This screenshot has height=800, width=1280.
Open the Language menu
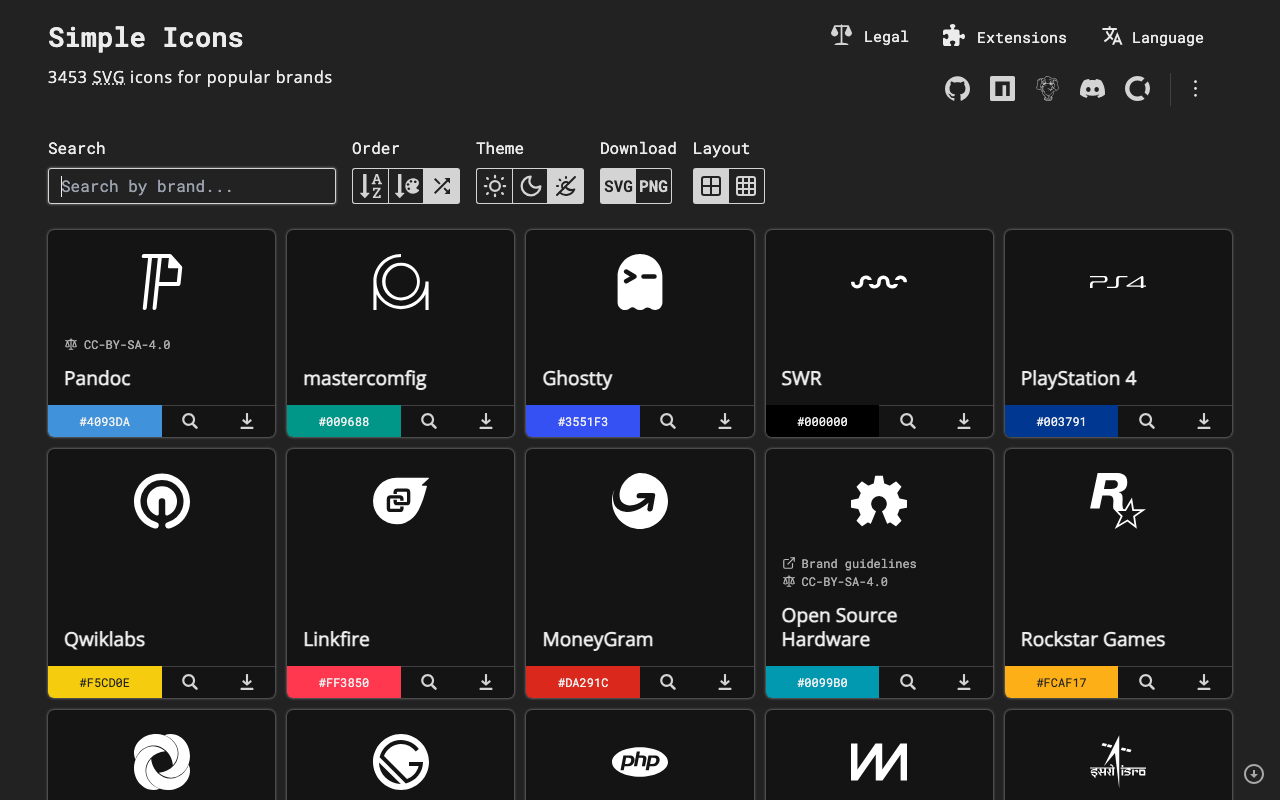[1153, 37]
